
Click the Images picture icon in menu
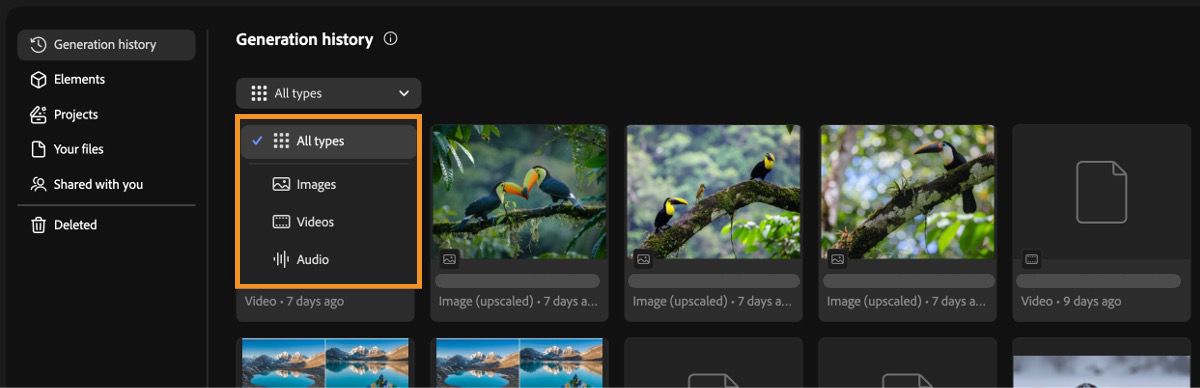point(281,185)
